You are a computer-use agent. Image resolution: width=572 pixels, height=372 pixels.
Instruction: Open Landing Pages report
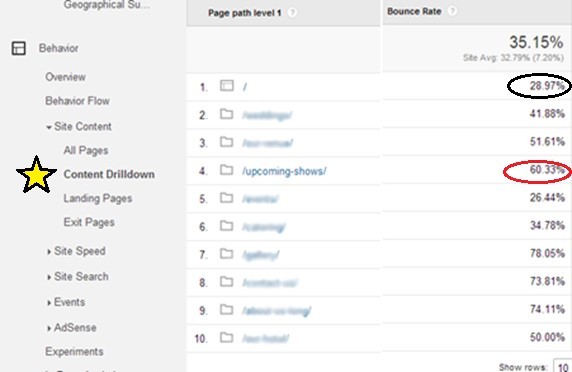98,198
